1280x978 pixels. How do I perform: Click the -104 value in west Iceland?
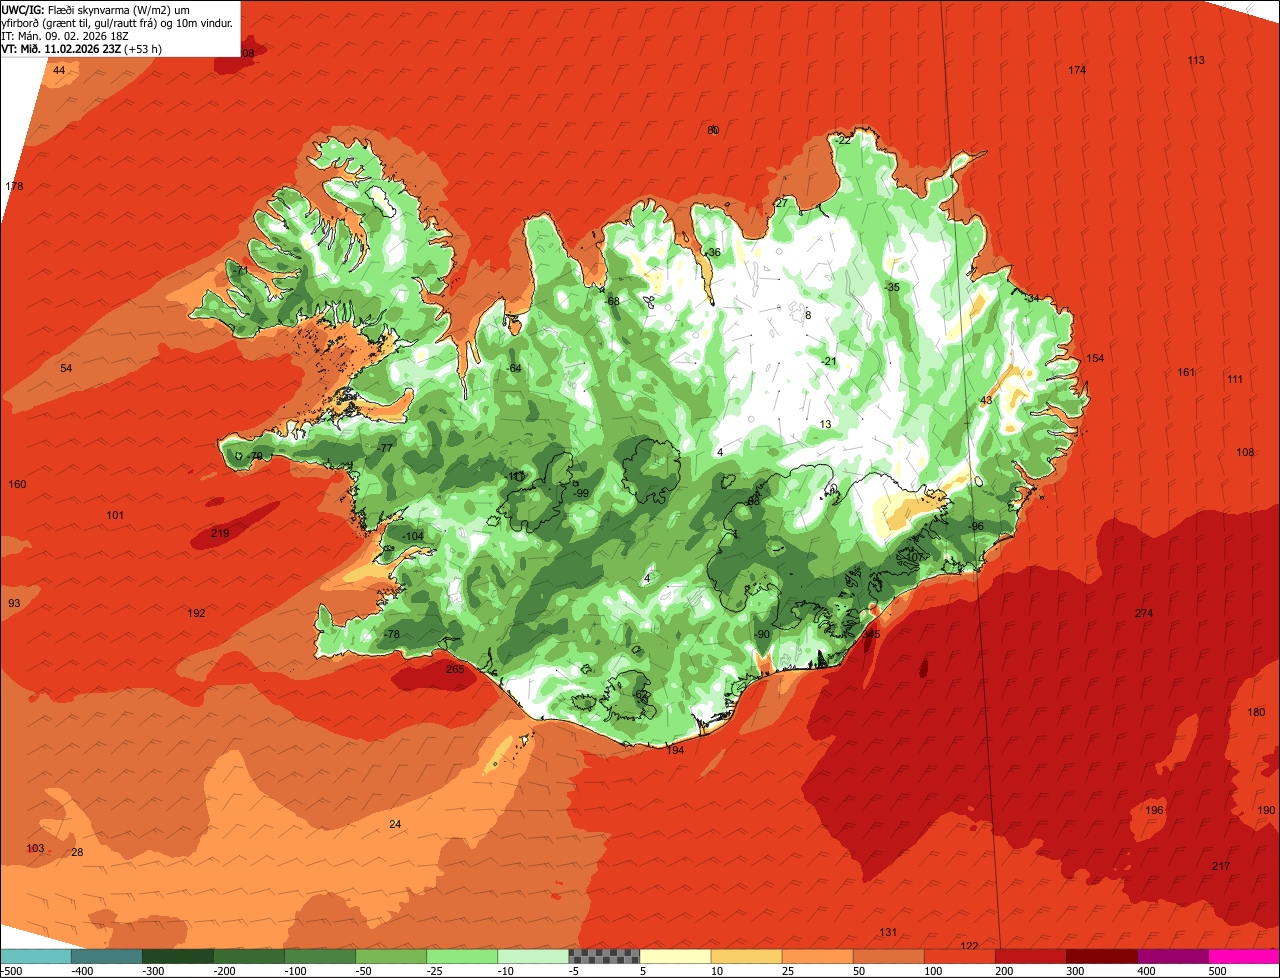(412, 537)
